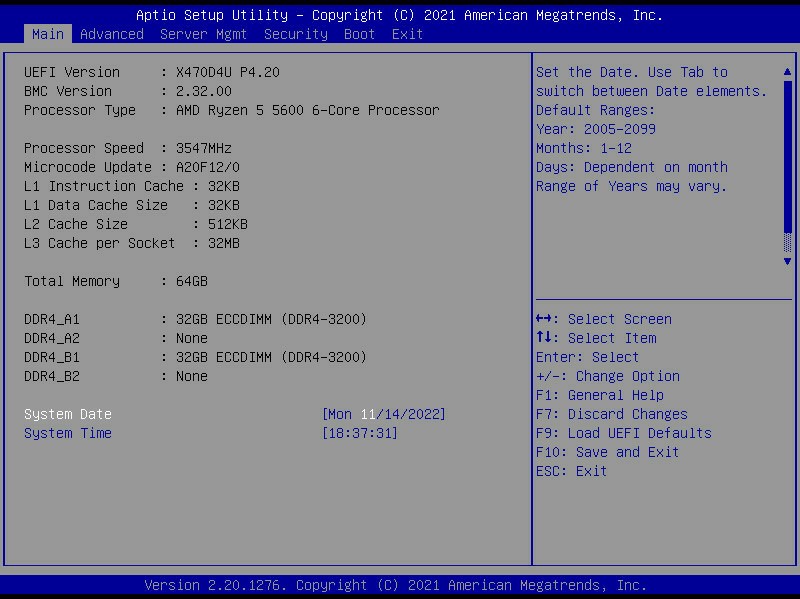Click F9: Load UEFI Defaults hint
Screen dimensions: 800x599
pyautogui.click(x=623, y=433)
